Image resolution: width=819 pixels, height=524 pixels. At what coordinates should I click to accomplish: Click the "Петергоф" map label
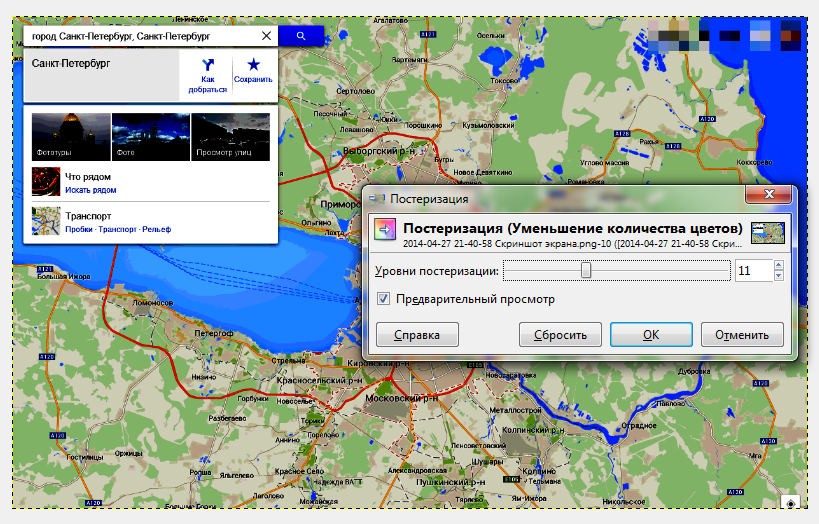(x=214, y=333)
